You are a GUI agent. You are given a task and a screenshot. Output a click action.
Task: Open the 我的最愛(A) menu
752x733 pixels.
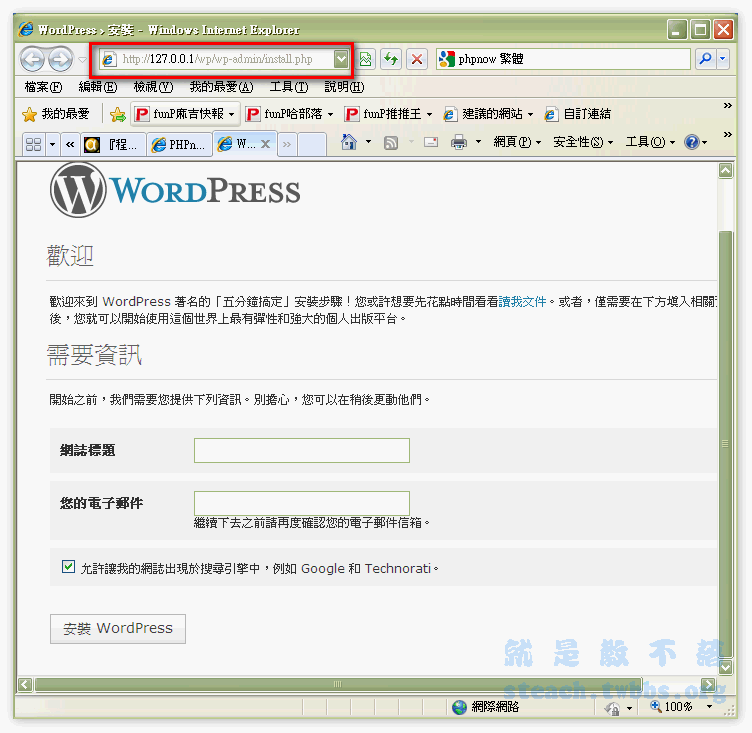point(221,87)
